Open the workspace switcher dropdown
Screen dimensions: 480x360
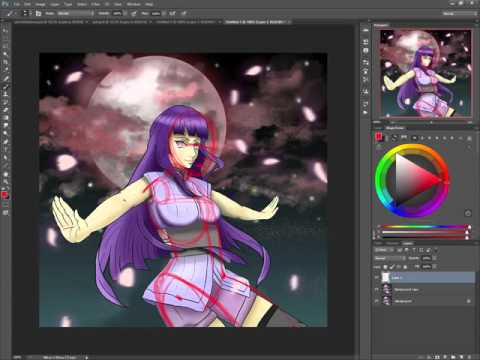click(x=459, y=13)
